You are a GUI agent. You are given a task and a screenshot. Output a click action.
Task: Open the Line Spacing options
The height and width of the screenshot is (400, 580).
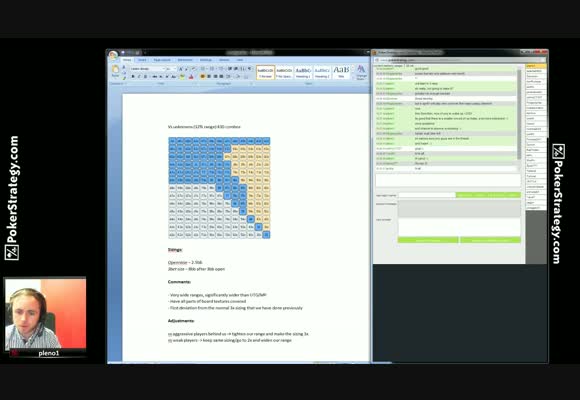pos(229,77)
